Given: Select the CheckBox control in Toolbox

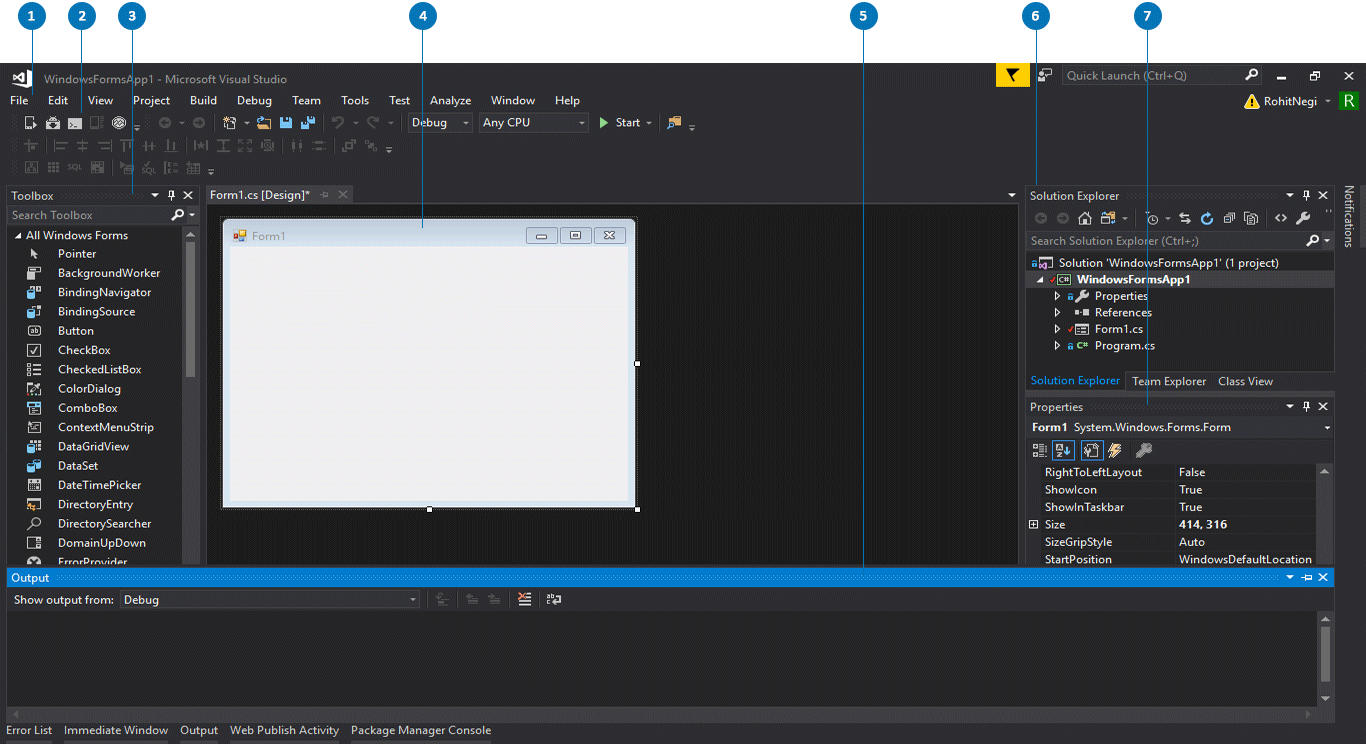Looking at the screenshot, I should tap(84, 350).
